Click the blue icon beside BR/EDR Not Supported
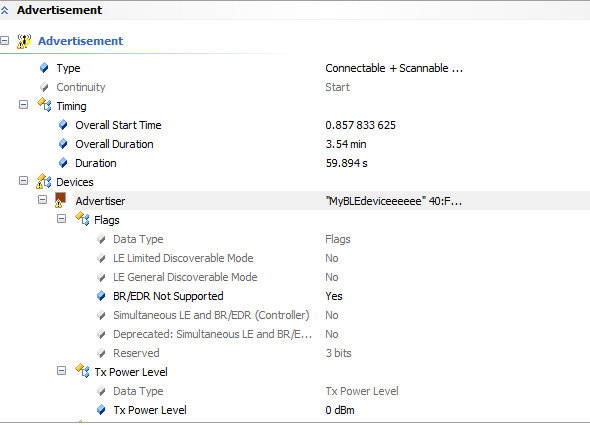590x425 pixels. click(101, 296)
